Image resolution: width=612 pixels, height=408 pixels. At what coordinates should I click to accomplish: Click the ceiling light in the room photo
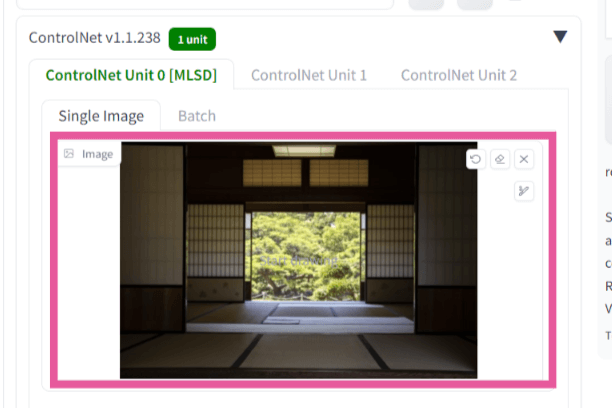point(304,150)
